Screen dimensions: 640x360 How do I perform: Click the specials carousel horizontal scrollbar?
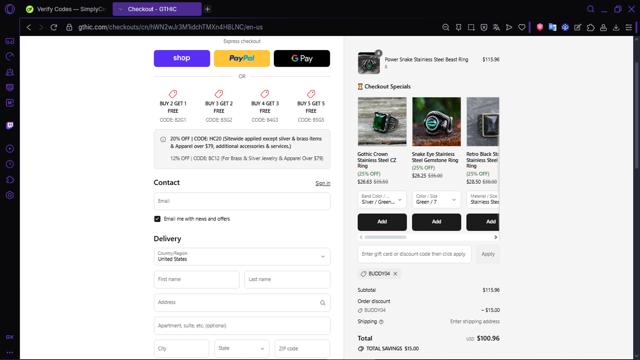point(385,237)
